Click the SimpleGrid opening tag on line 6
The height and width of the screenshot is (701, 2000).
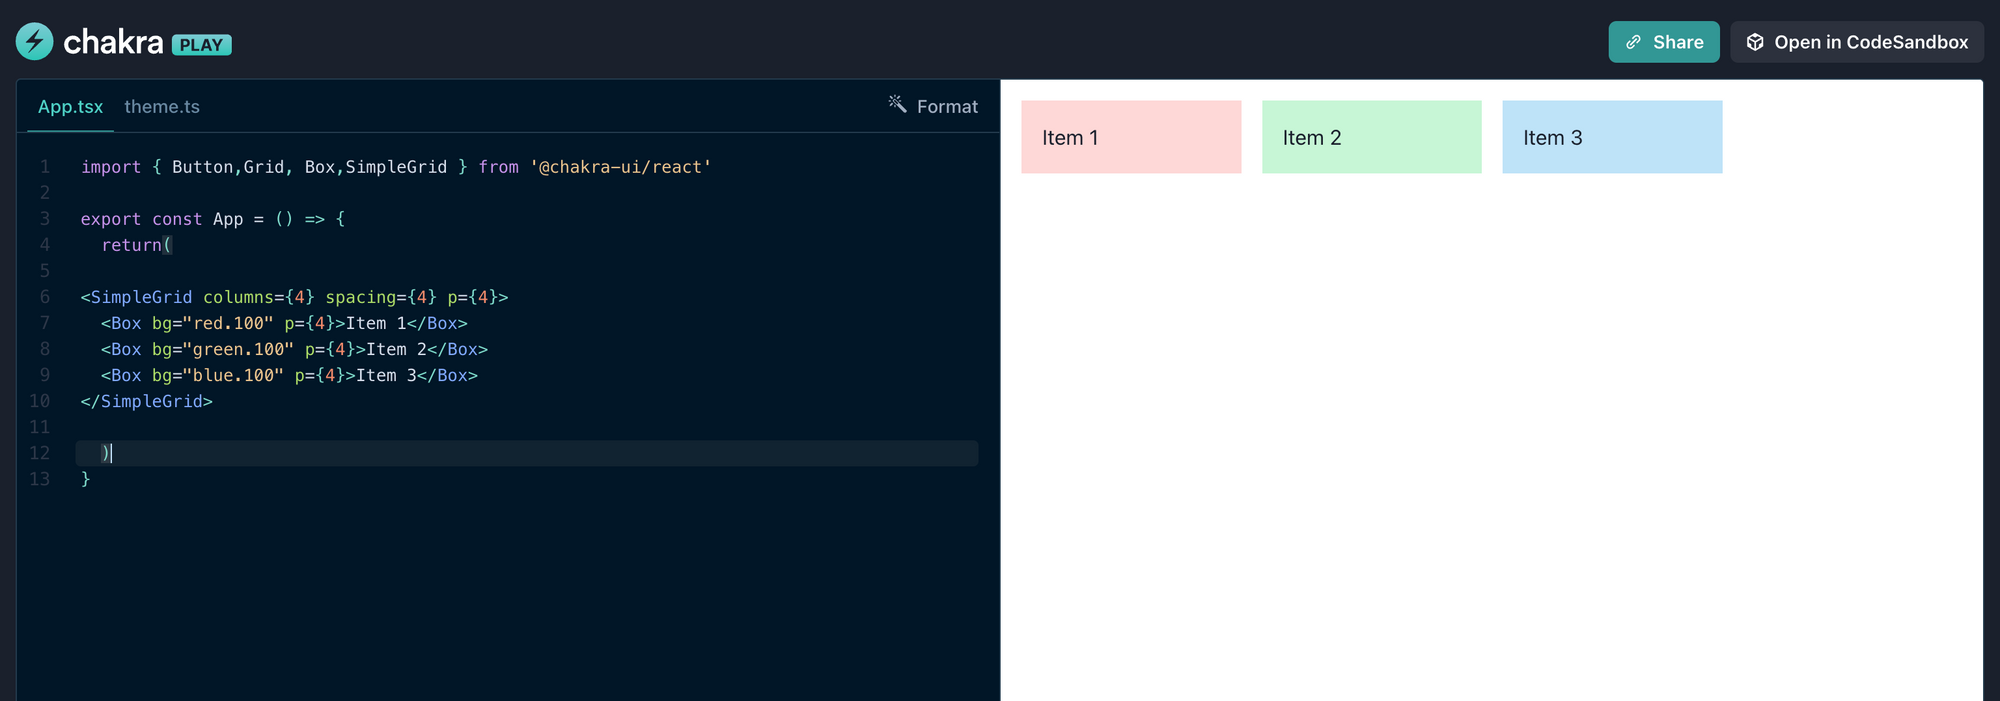coord(141,297)
